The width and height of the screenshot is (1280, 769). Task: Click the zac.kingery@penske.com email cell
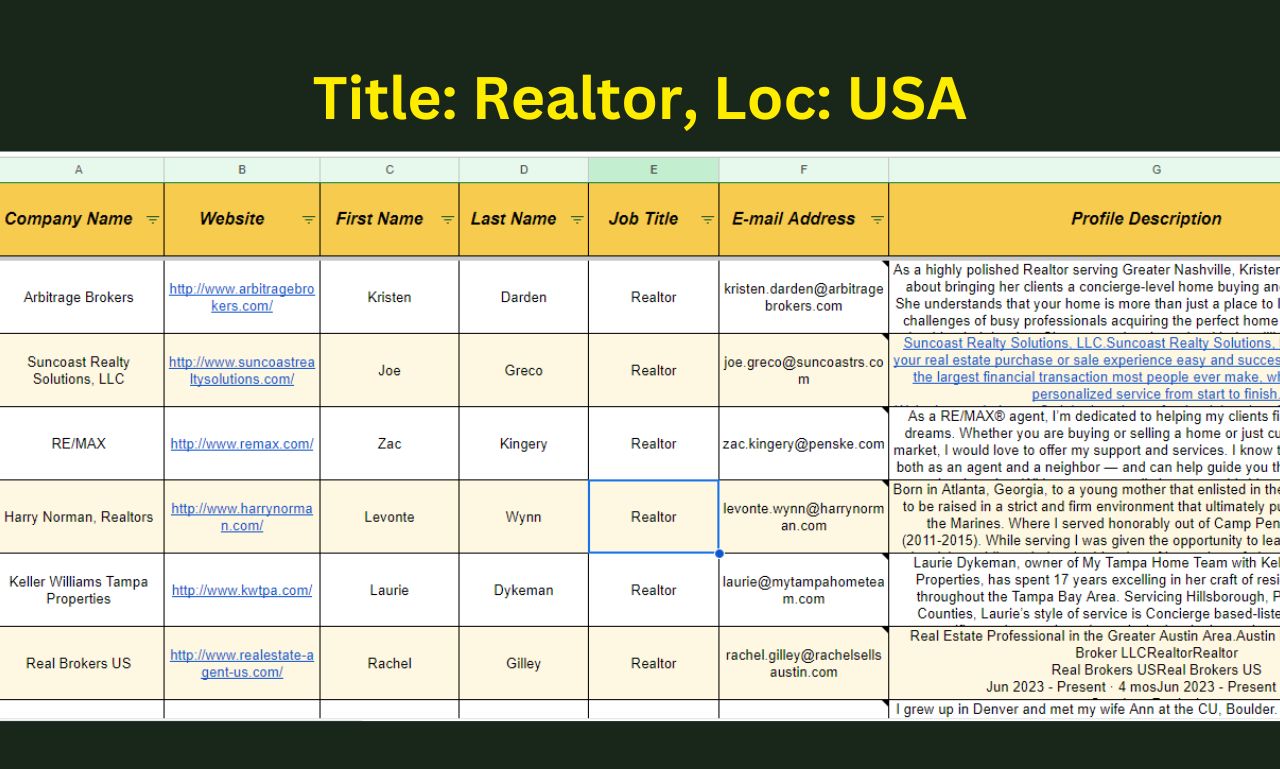click(x=803, y=444)
